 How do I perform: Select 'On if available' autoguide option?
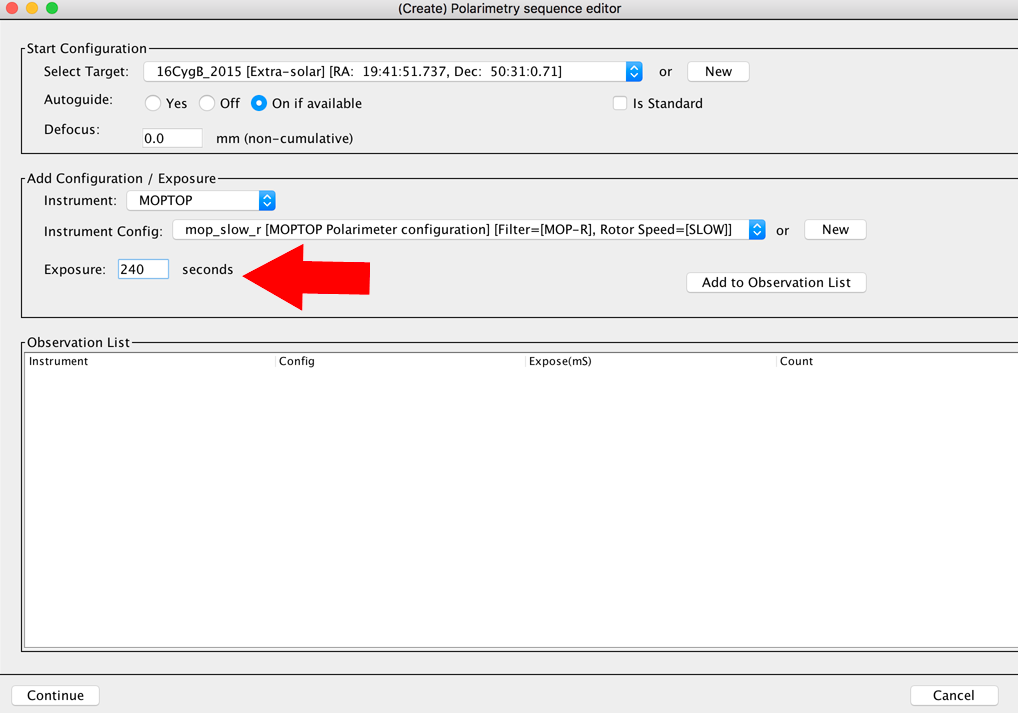point(258,103)
